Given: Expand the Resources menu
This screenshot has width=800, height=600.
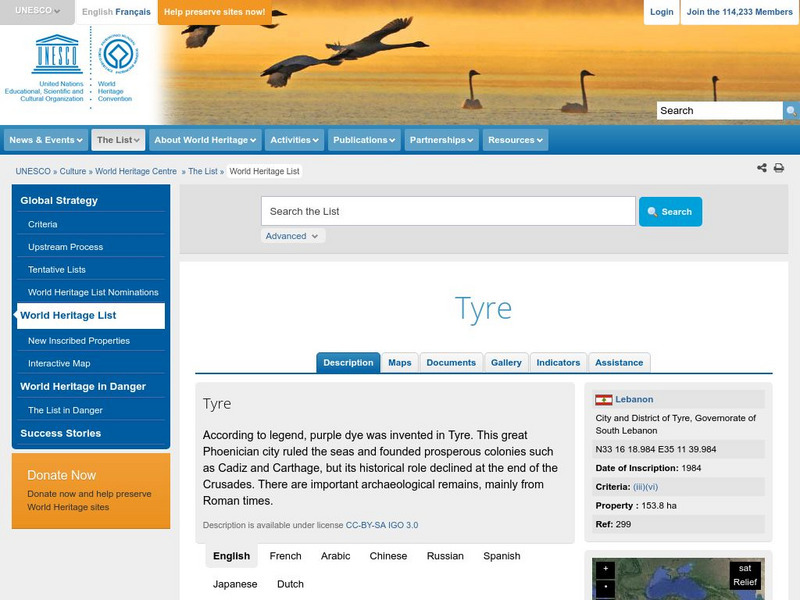Looking at the screenshot, I should (515, 140).
